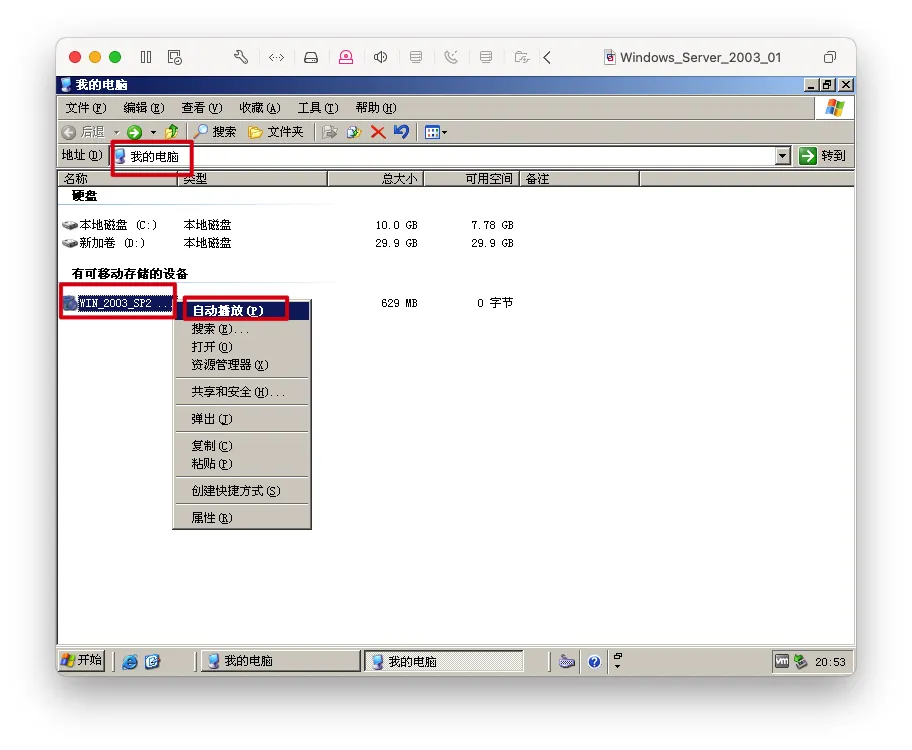Choose 自动播放(P) in context menu
The width and height of the screenshot is (912, 750).
click(x=242, y=311)
